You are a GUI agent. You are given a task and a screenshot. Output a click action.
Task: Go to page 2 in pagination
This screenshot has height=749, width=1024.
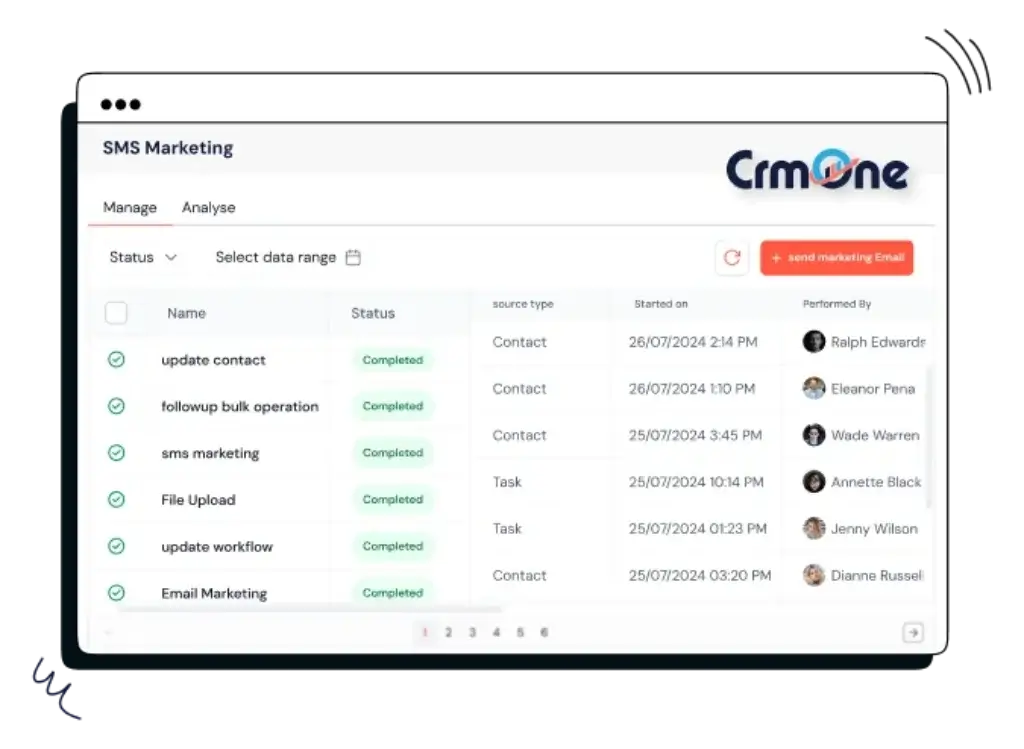(x=449, y=632)
